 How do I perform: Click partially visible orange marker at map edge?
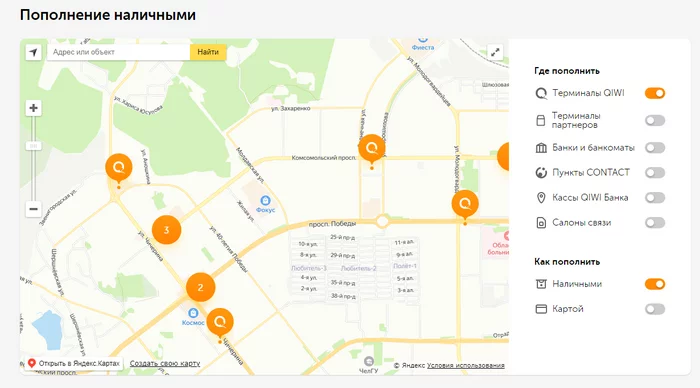coord(504,157)
